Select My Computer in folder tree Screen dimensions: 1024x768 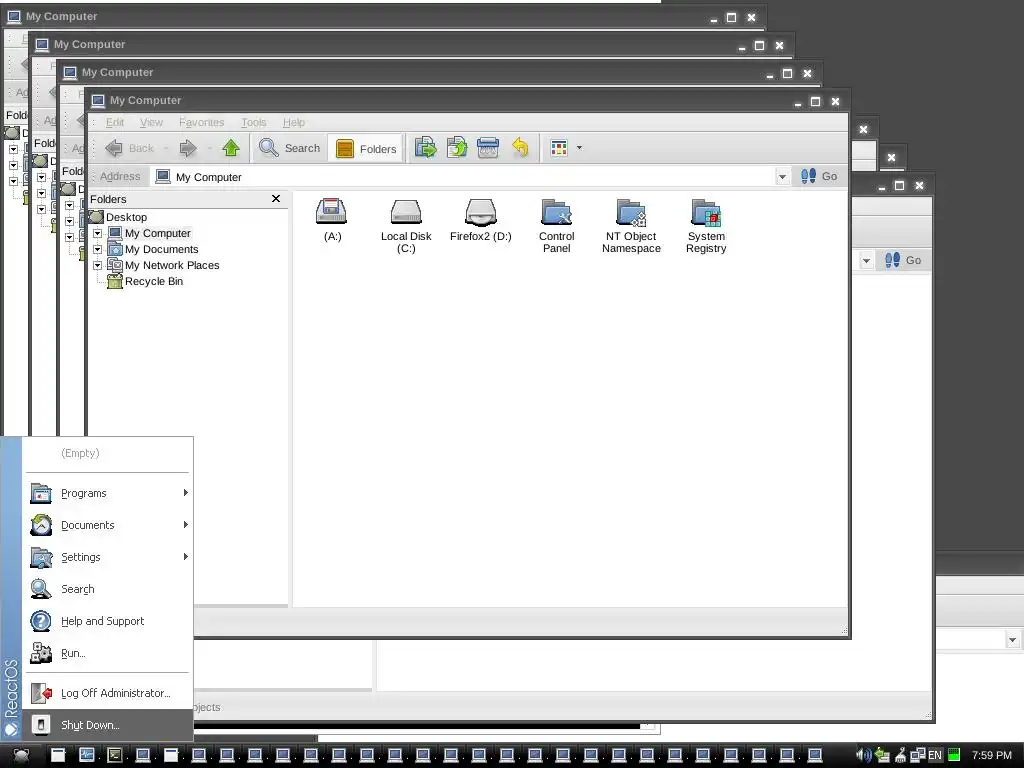(157, 233)
